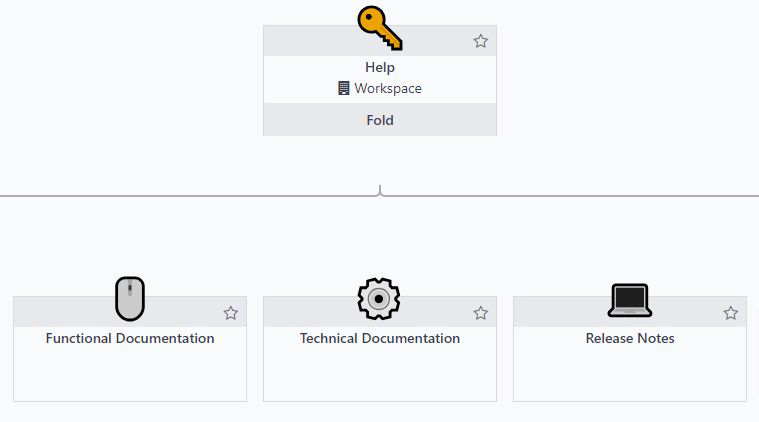This screenshot has width=759, height=422.
Task: Star the Functional Documentation card
Action: 231,313
